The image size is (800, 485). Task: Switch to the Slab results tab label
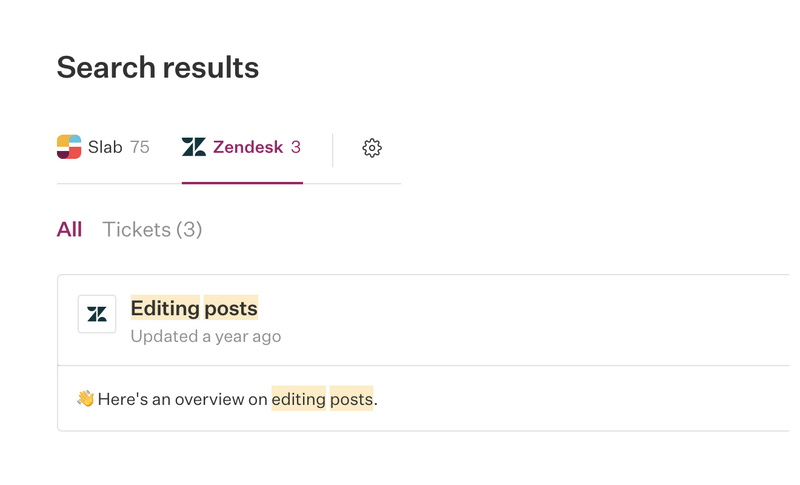[x=105, y=147]
